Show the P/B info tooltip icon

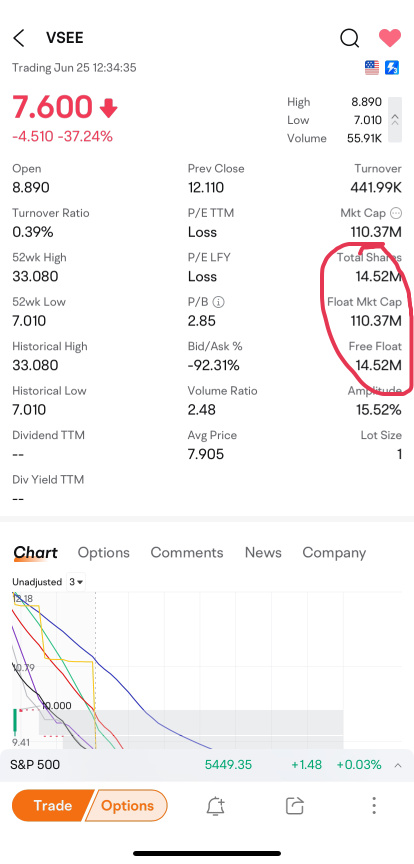[x=219, y=302]
